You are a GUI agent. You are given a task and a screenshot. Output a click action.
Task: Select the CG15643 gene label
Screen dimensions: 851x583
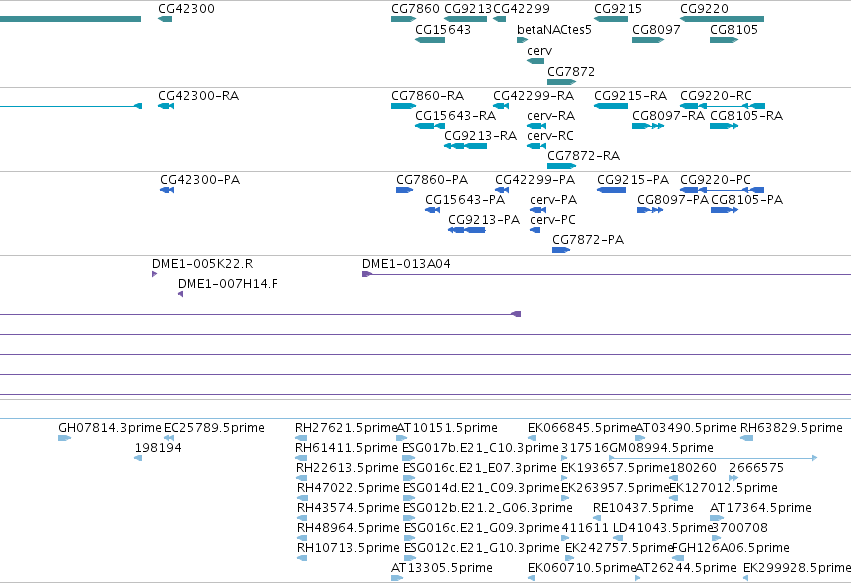coord(443,29)
